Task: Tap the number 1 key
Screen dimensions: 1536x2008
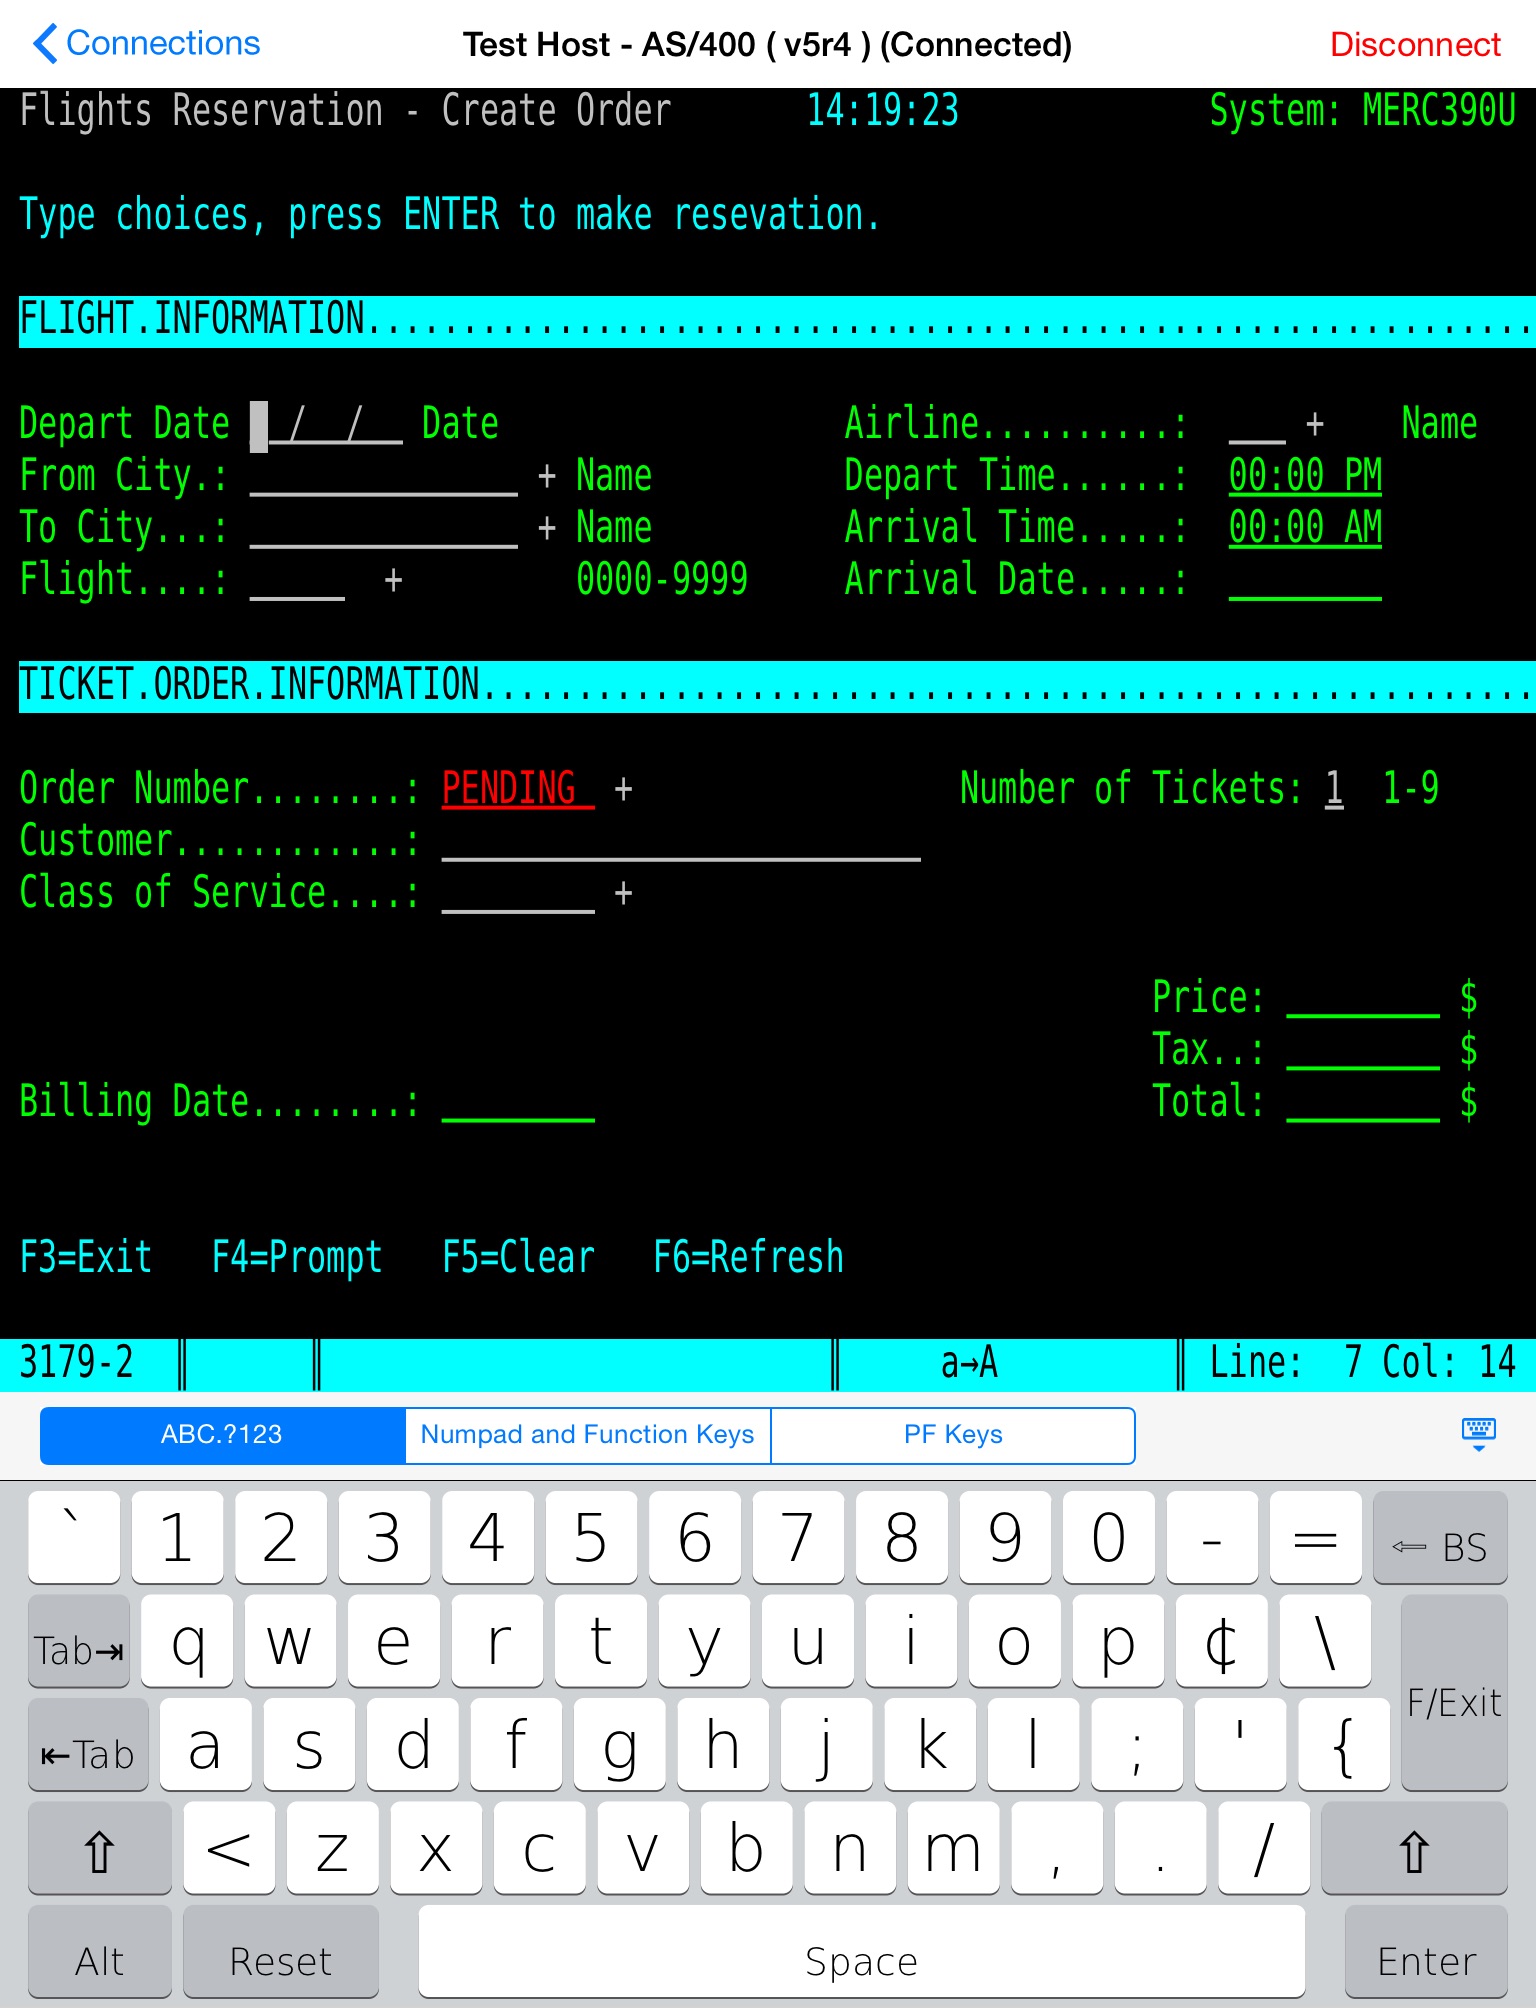Action: point(177,1538)
